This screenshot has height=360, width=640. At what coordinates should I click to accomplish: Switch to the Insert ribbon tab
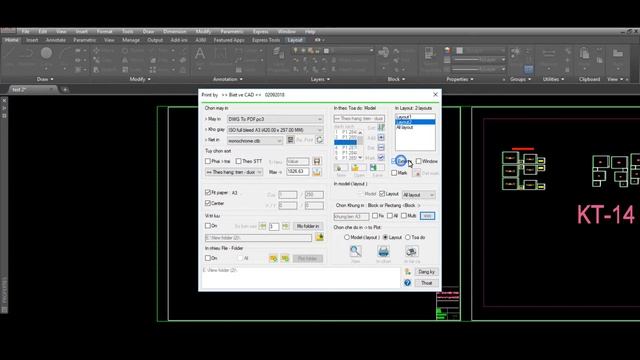click(32, 40)
